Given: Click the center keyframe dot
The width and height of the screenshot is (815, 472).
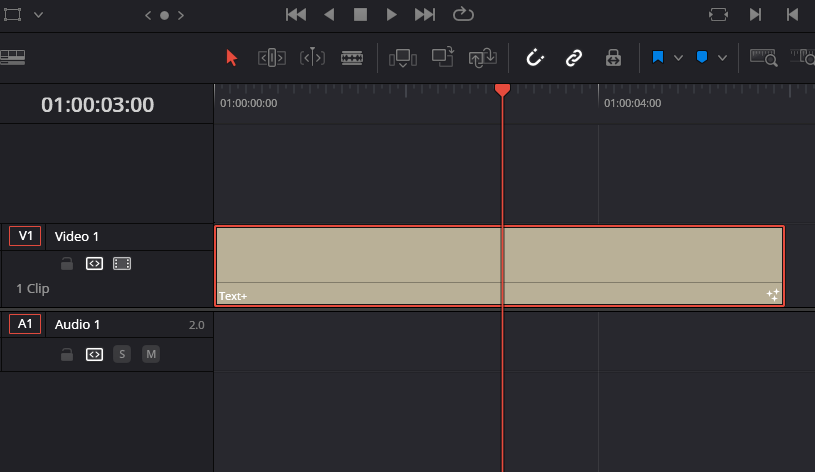Looking at the screenshot, I should pyautogui.click(x=164, y=15).
